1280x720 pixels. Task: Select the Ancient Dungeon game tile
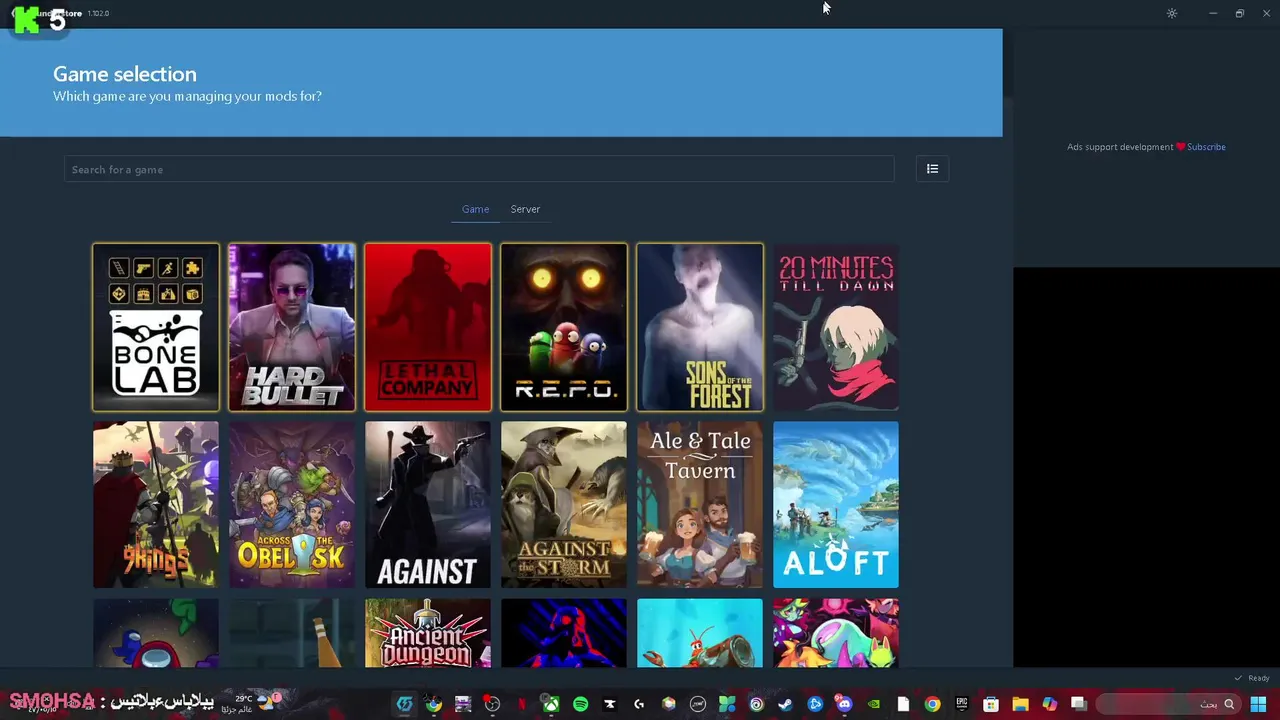pyautogui.click(x=428, y=633)
